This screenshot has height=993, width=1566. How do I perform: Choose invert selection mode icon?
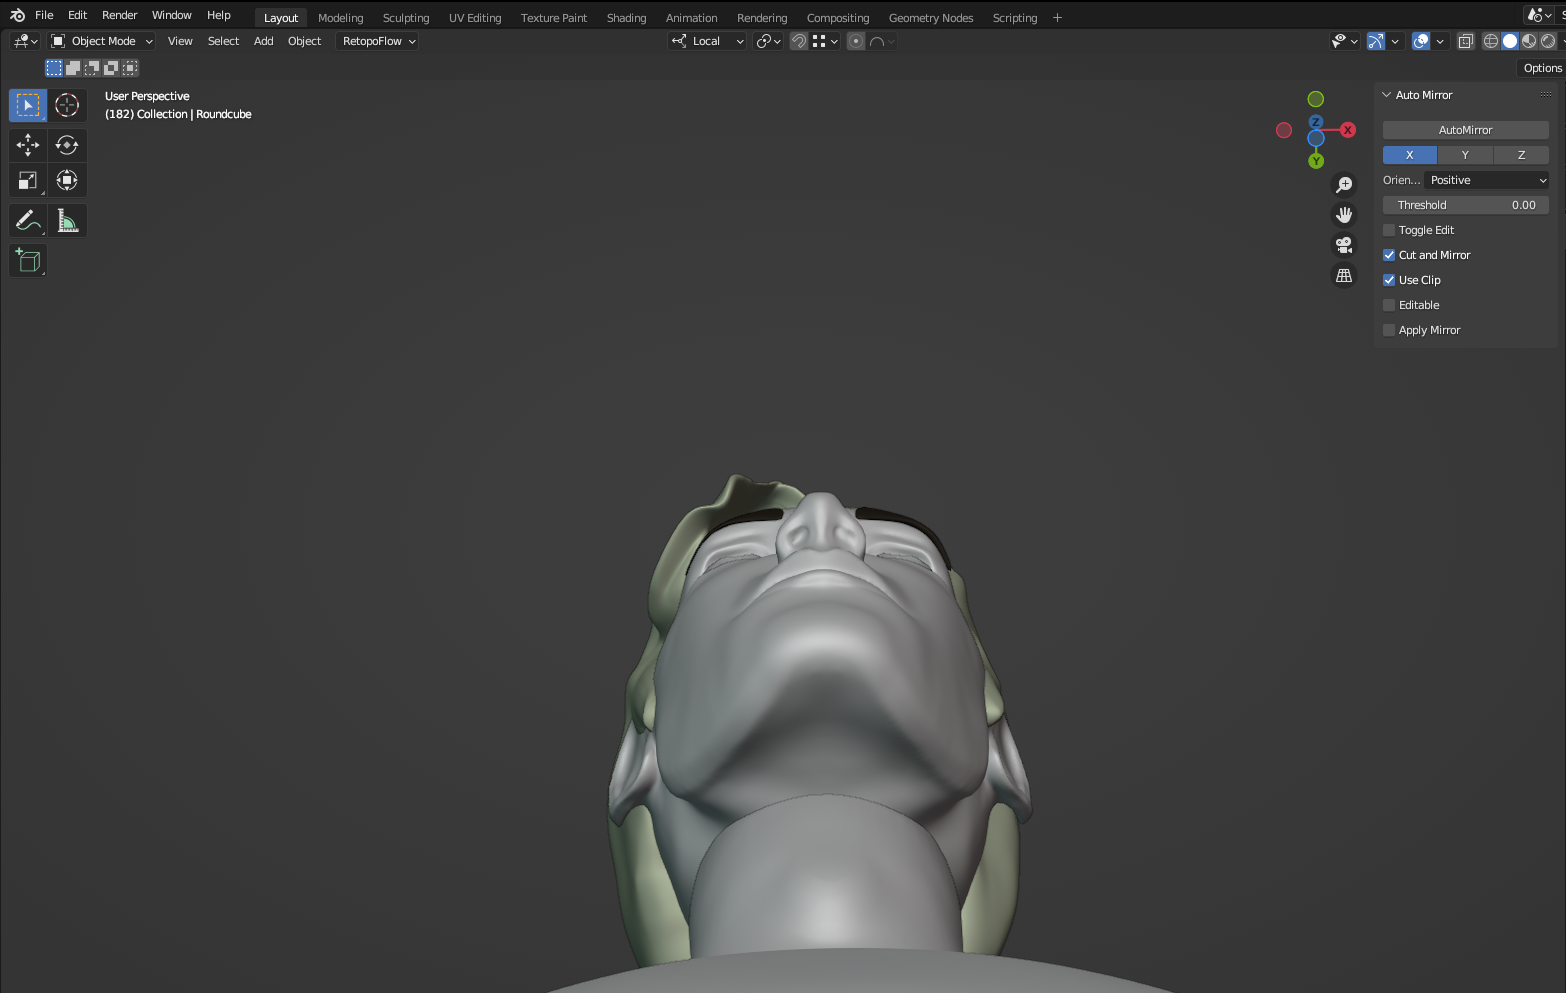[111, 68]
